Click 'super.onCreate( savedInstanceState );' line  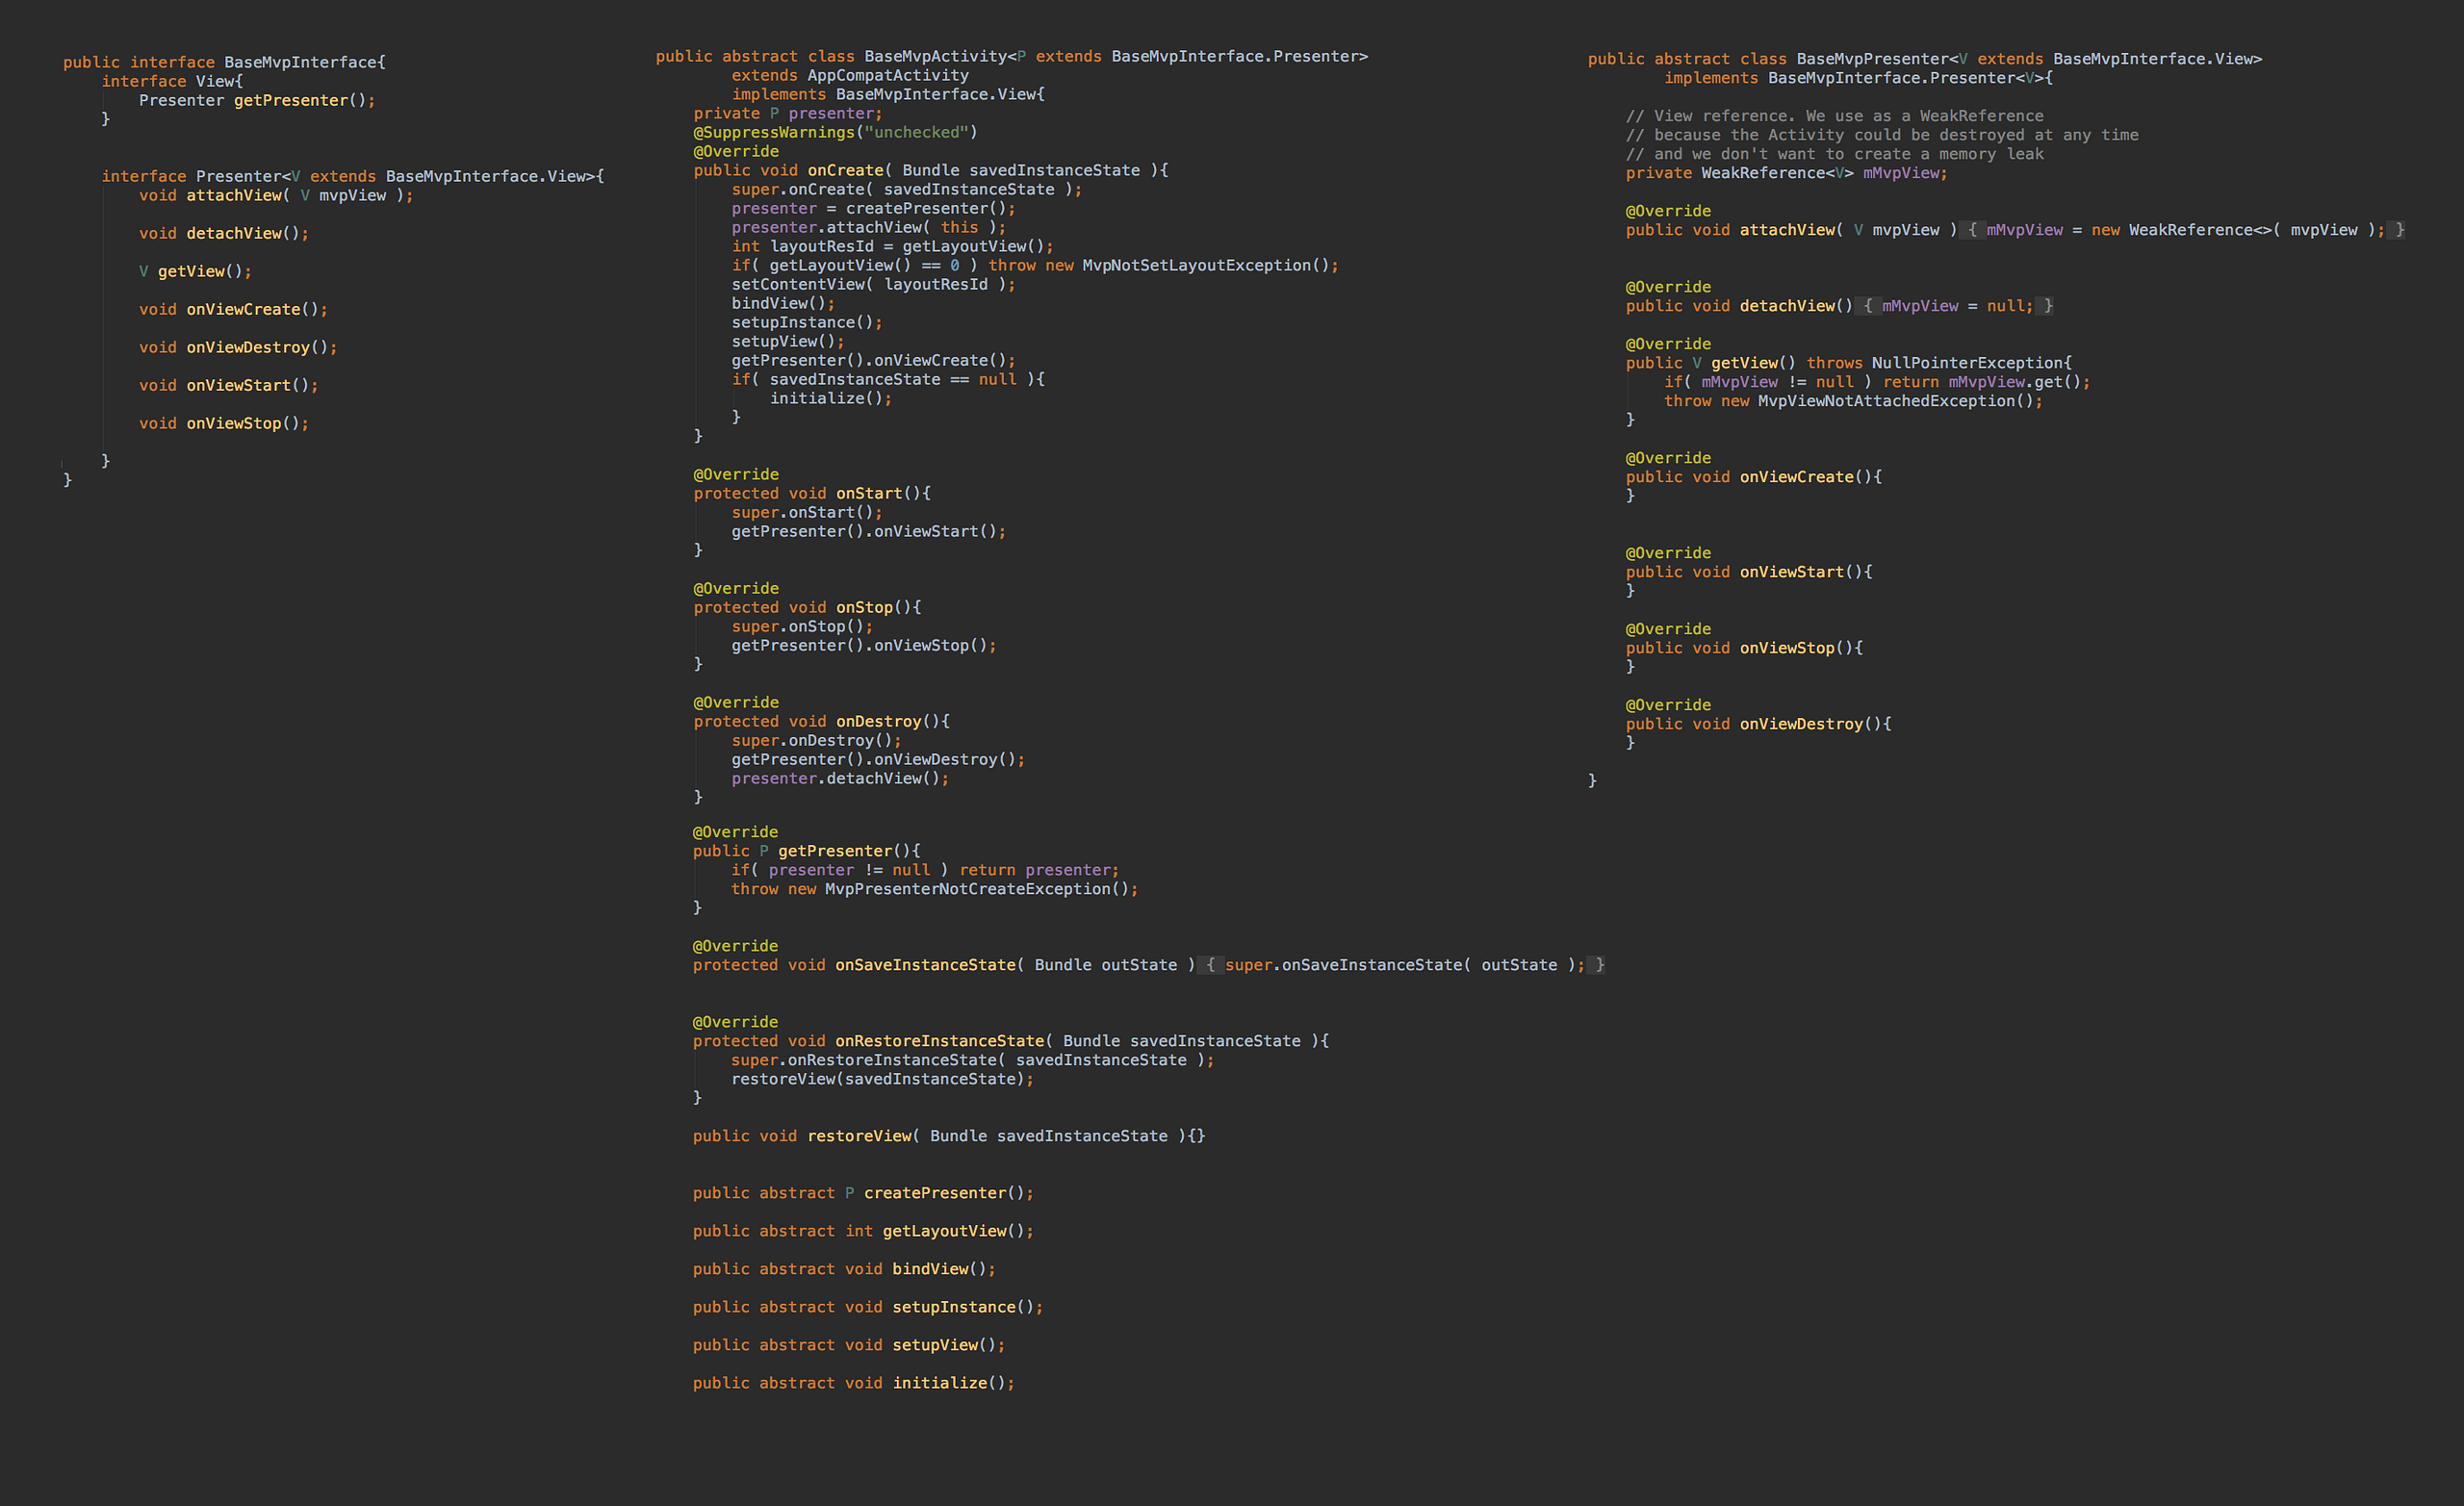[x=907, y=189]
